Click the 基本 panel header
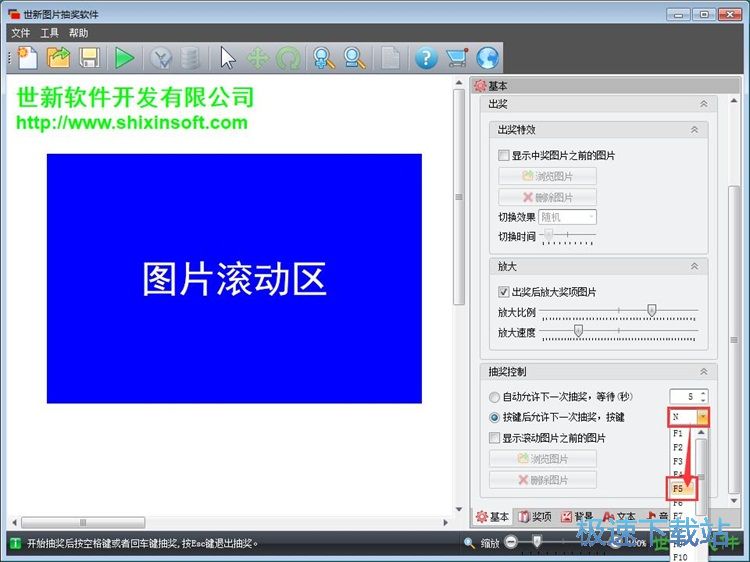The width and height of the screenshot is (750, 562). (606, 86)
